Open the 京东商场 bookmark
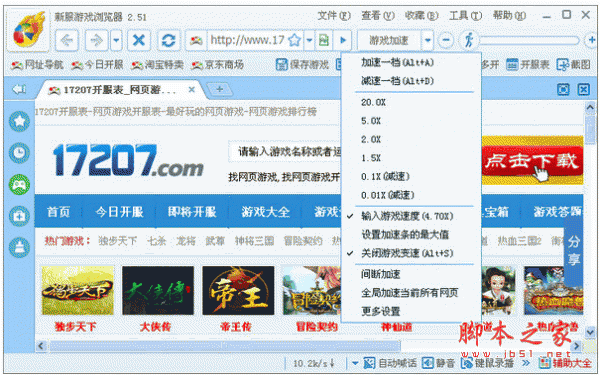Viewport: 600px width, 375px height. tap(217, 65)
